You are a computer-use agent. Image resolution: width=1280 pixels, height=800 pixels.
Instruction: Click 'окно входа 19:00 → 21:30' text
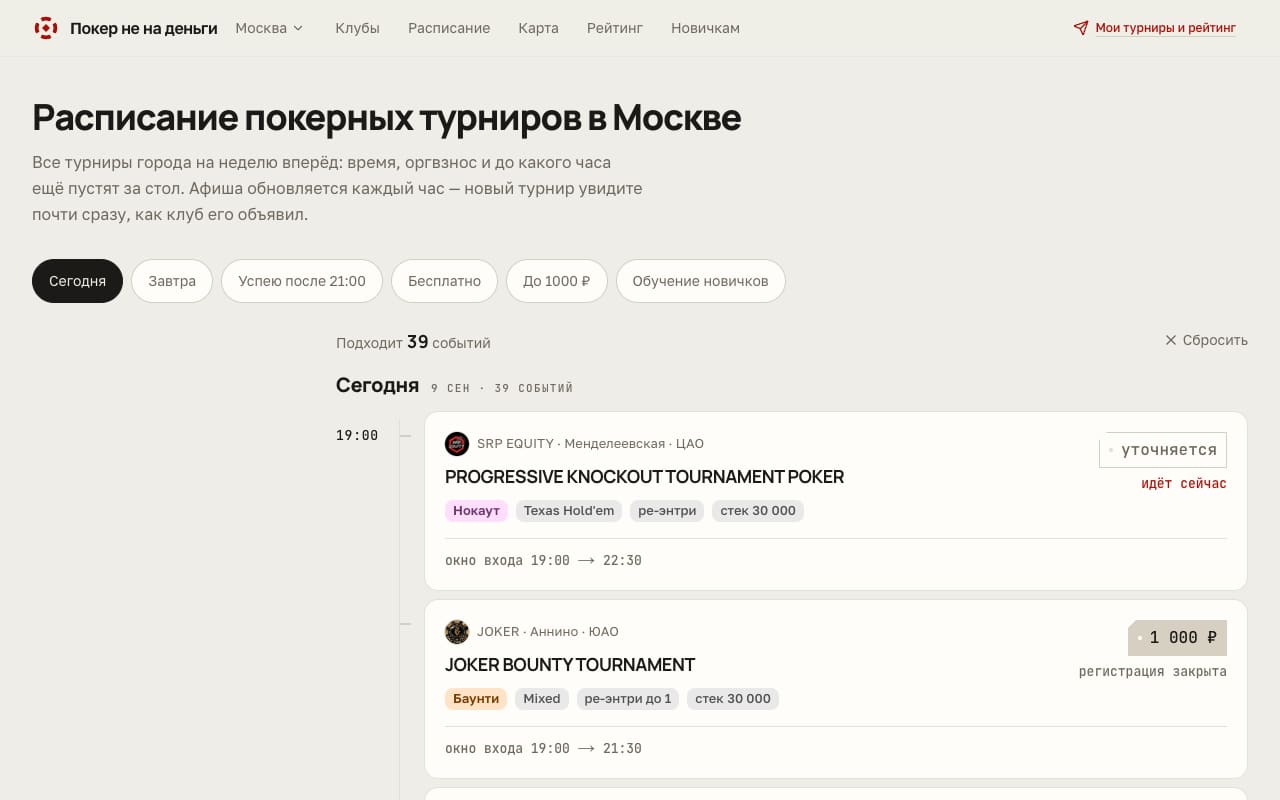543,749
